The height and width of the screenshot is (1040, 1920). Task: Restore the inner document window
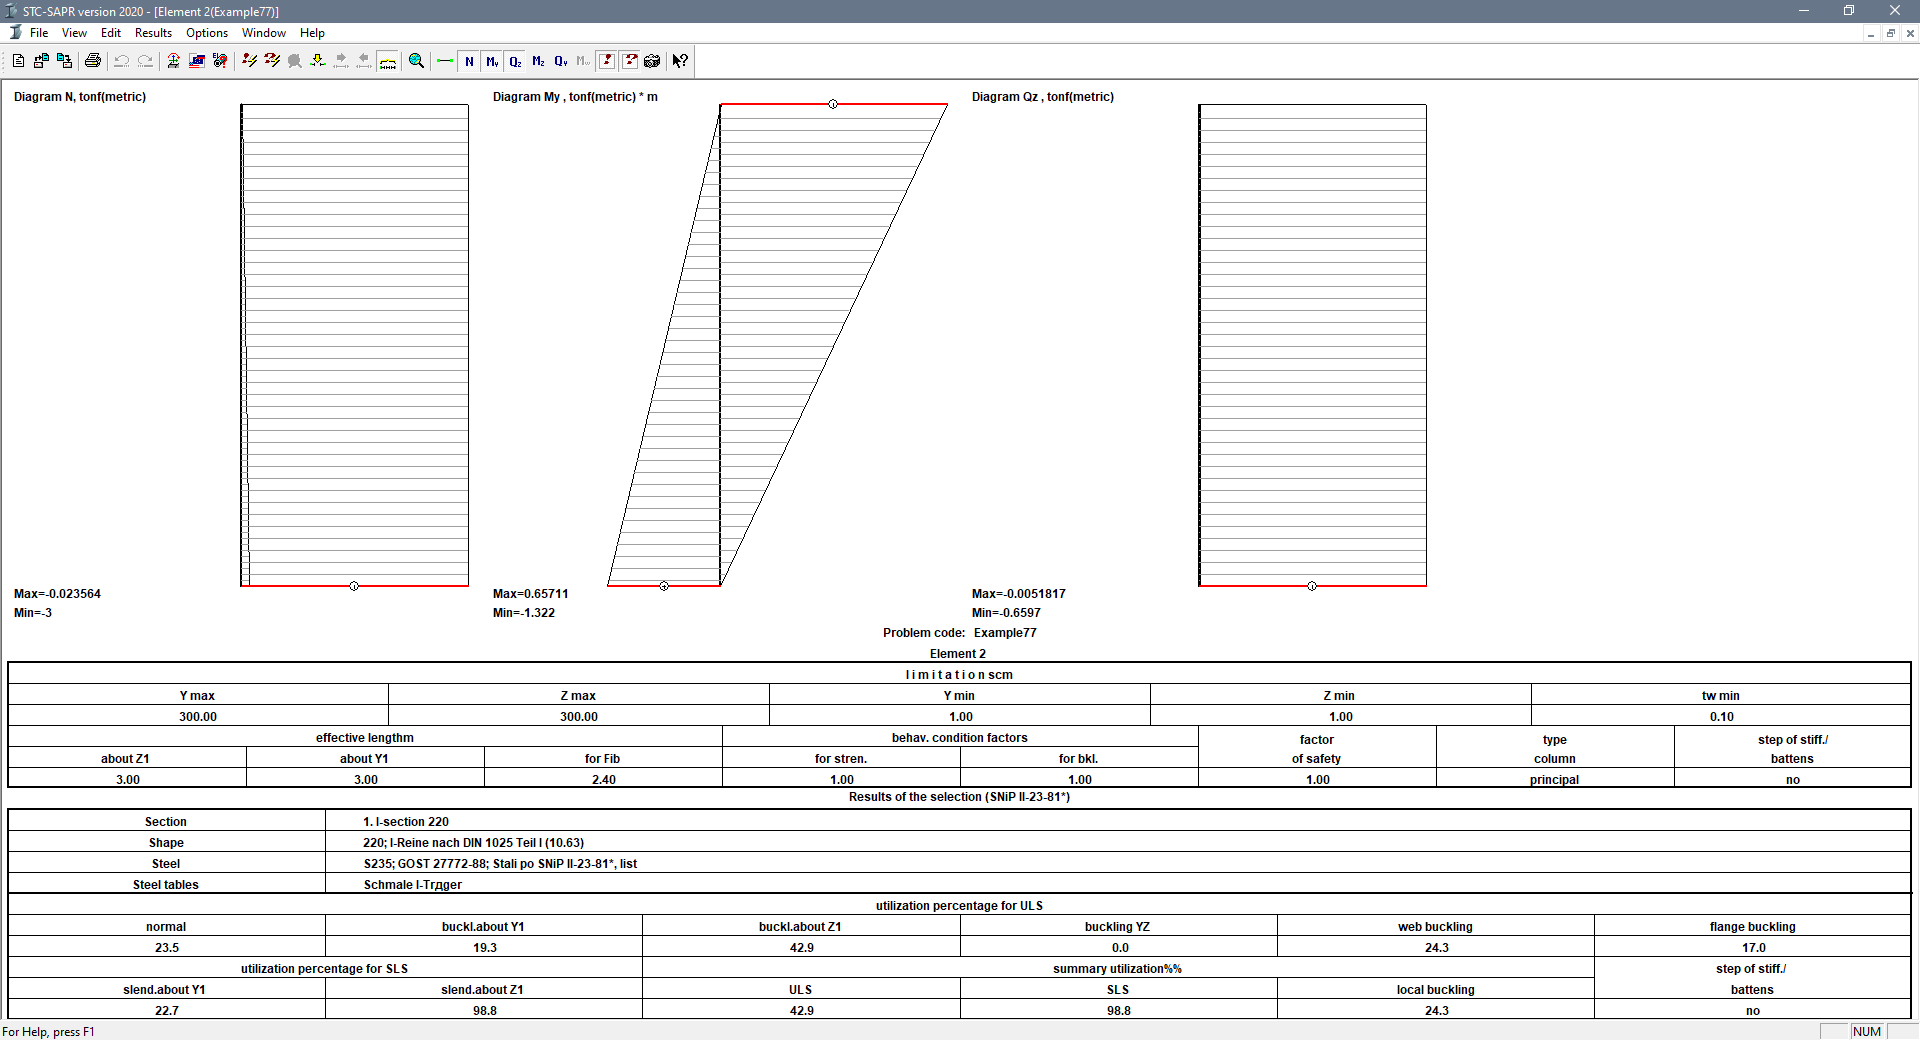tap(1890, 33)
